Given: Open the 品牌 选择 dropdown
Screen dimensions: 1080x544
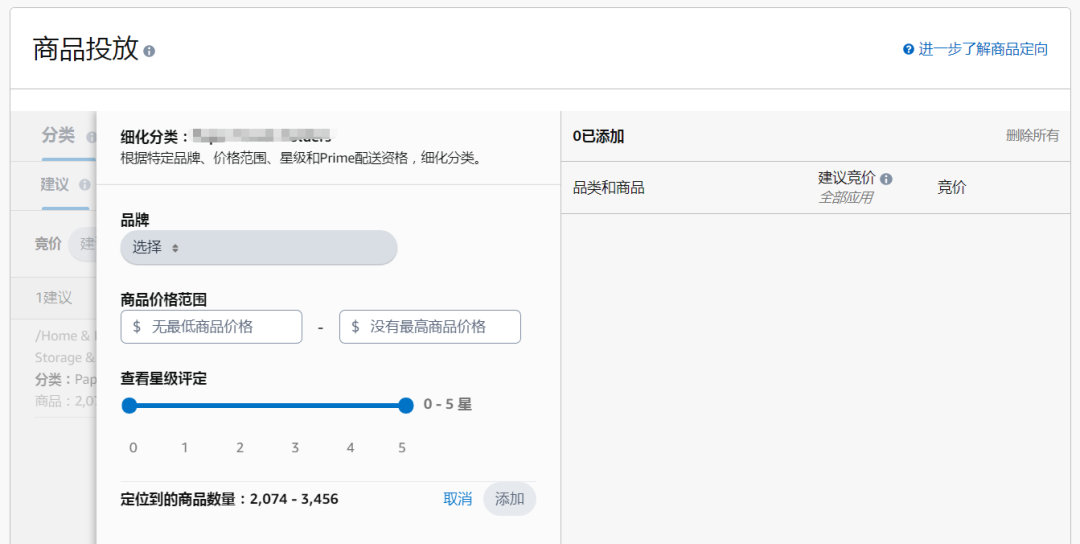Looking at the screenshot, I should coord(258,247).
